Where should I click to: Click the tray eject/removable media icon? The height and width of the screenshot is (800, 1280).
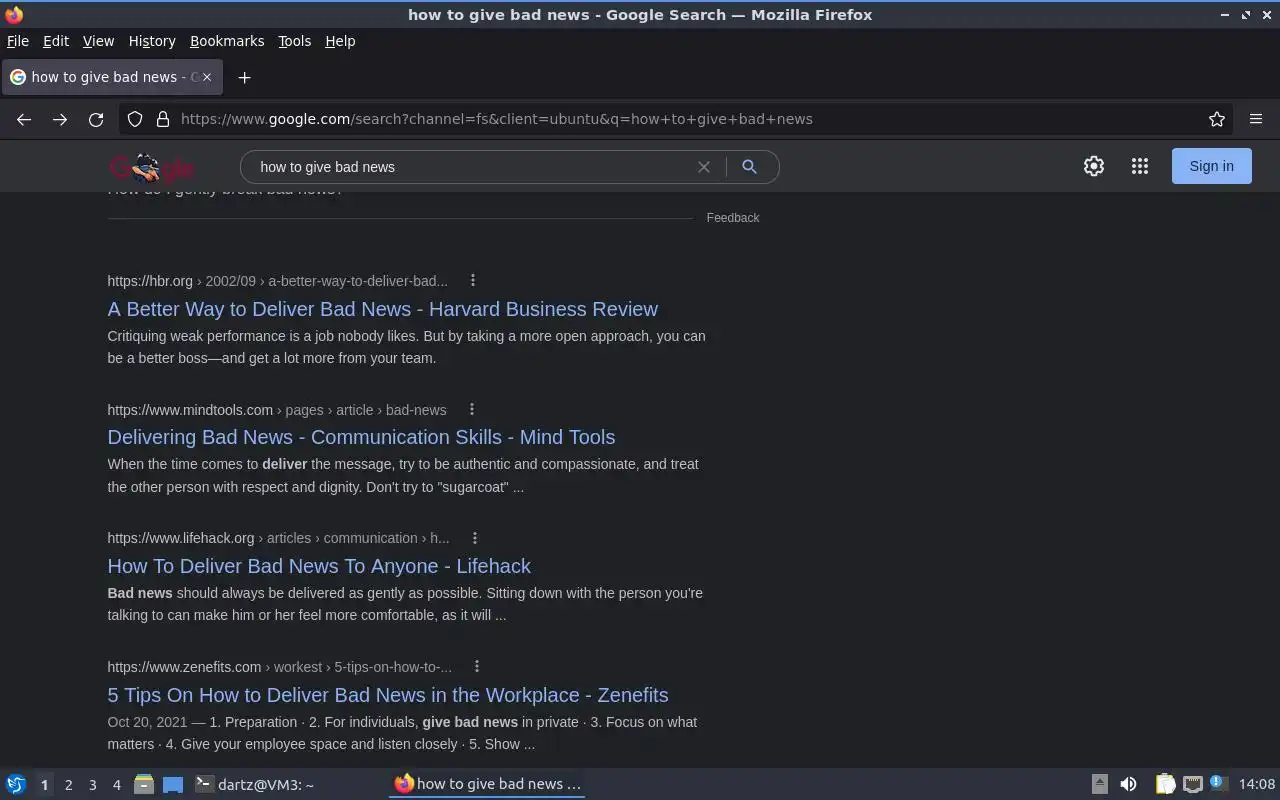click(x=1099, y=784)
